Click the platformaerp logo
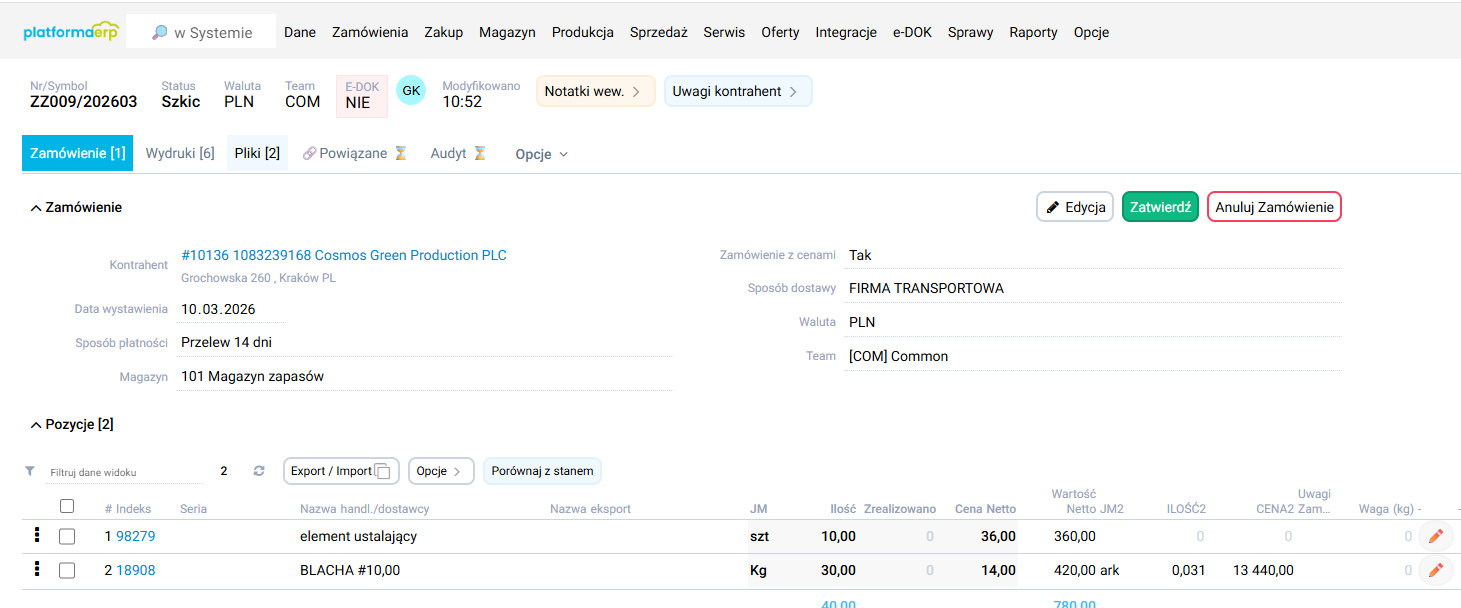The image size is (1461, 608). pyautogui.click(x=71, y=32)
